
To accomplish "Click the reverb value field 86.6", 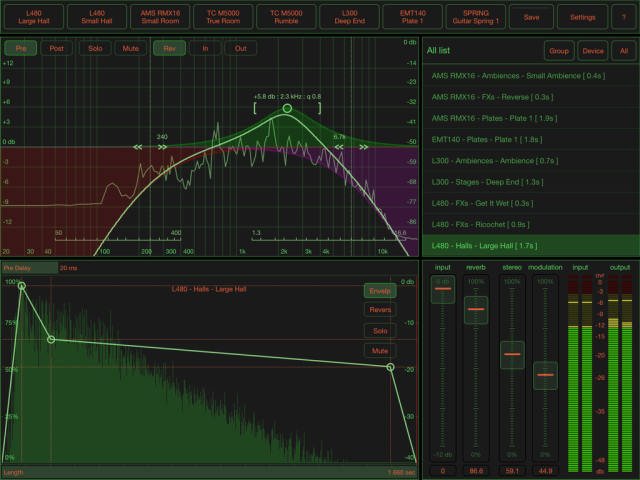I will (x=476, y=471).
